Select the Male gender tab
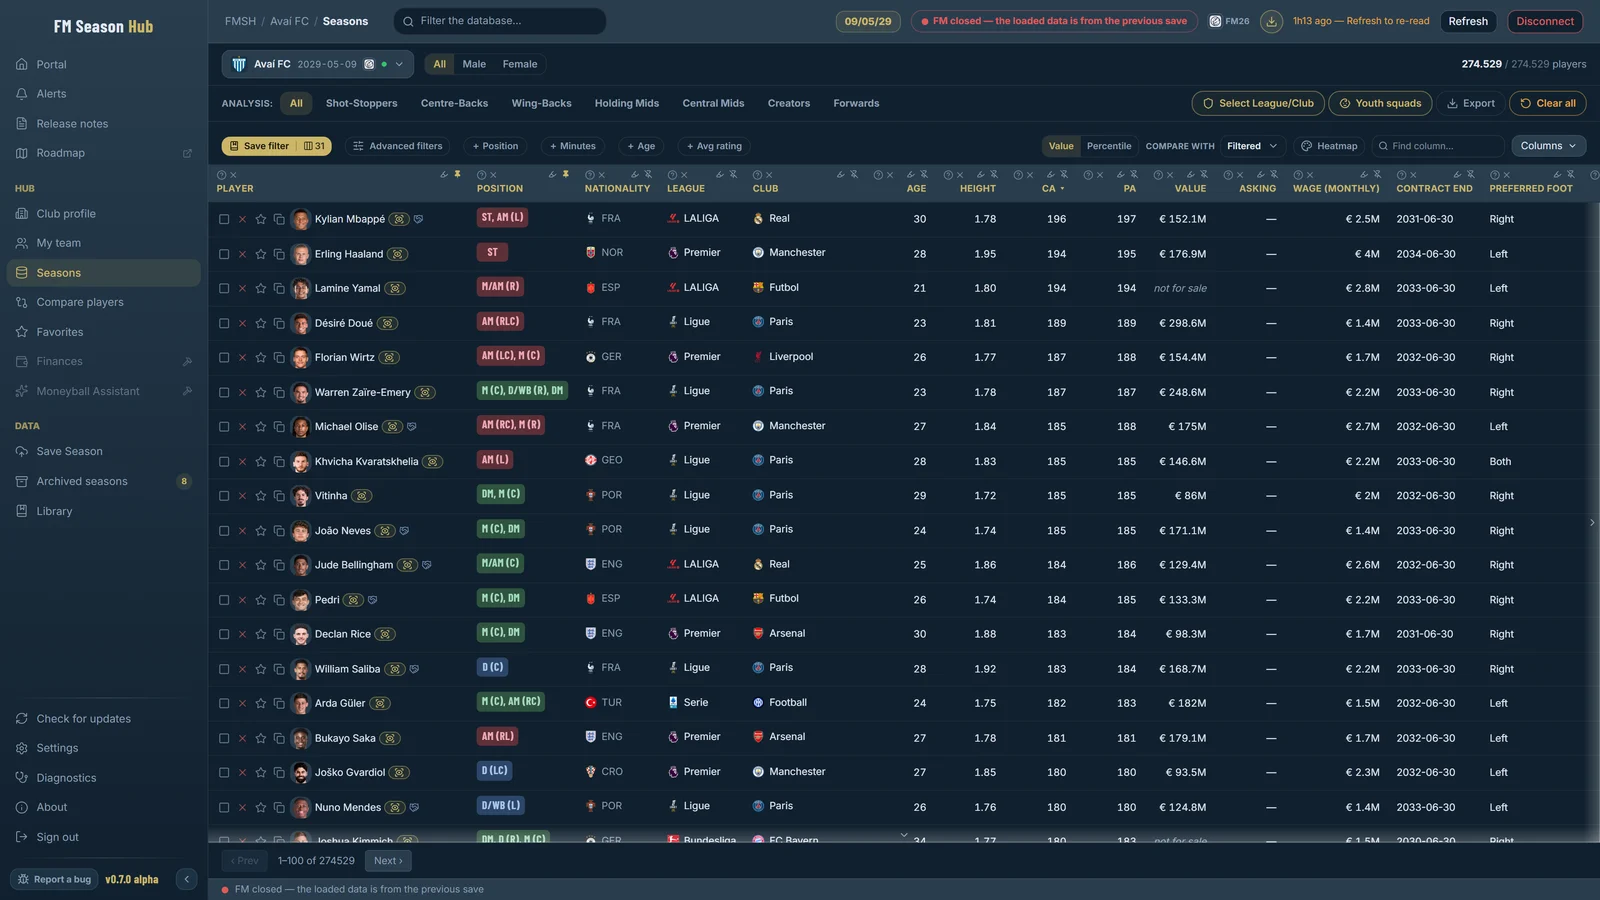The image size is (1600, 900). click(474, 64)
